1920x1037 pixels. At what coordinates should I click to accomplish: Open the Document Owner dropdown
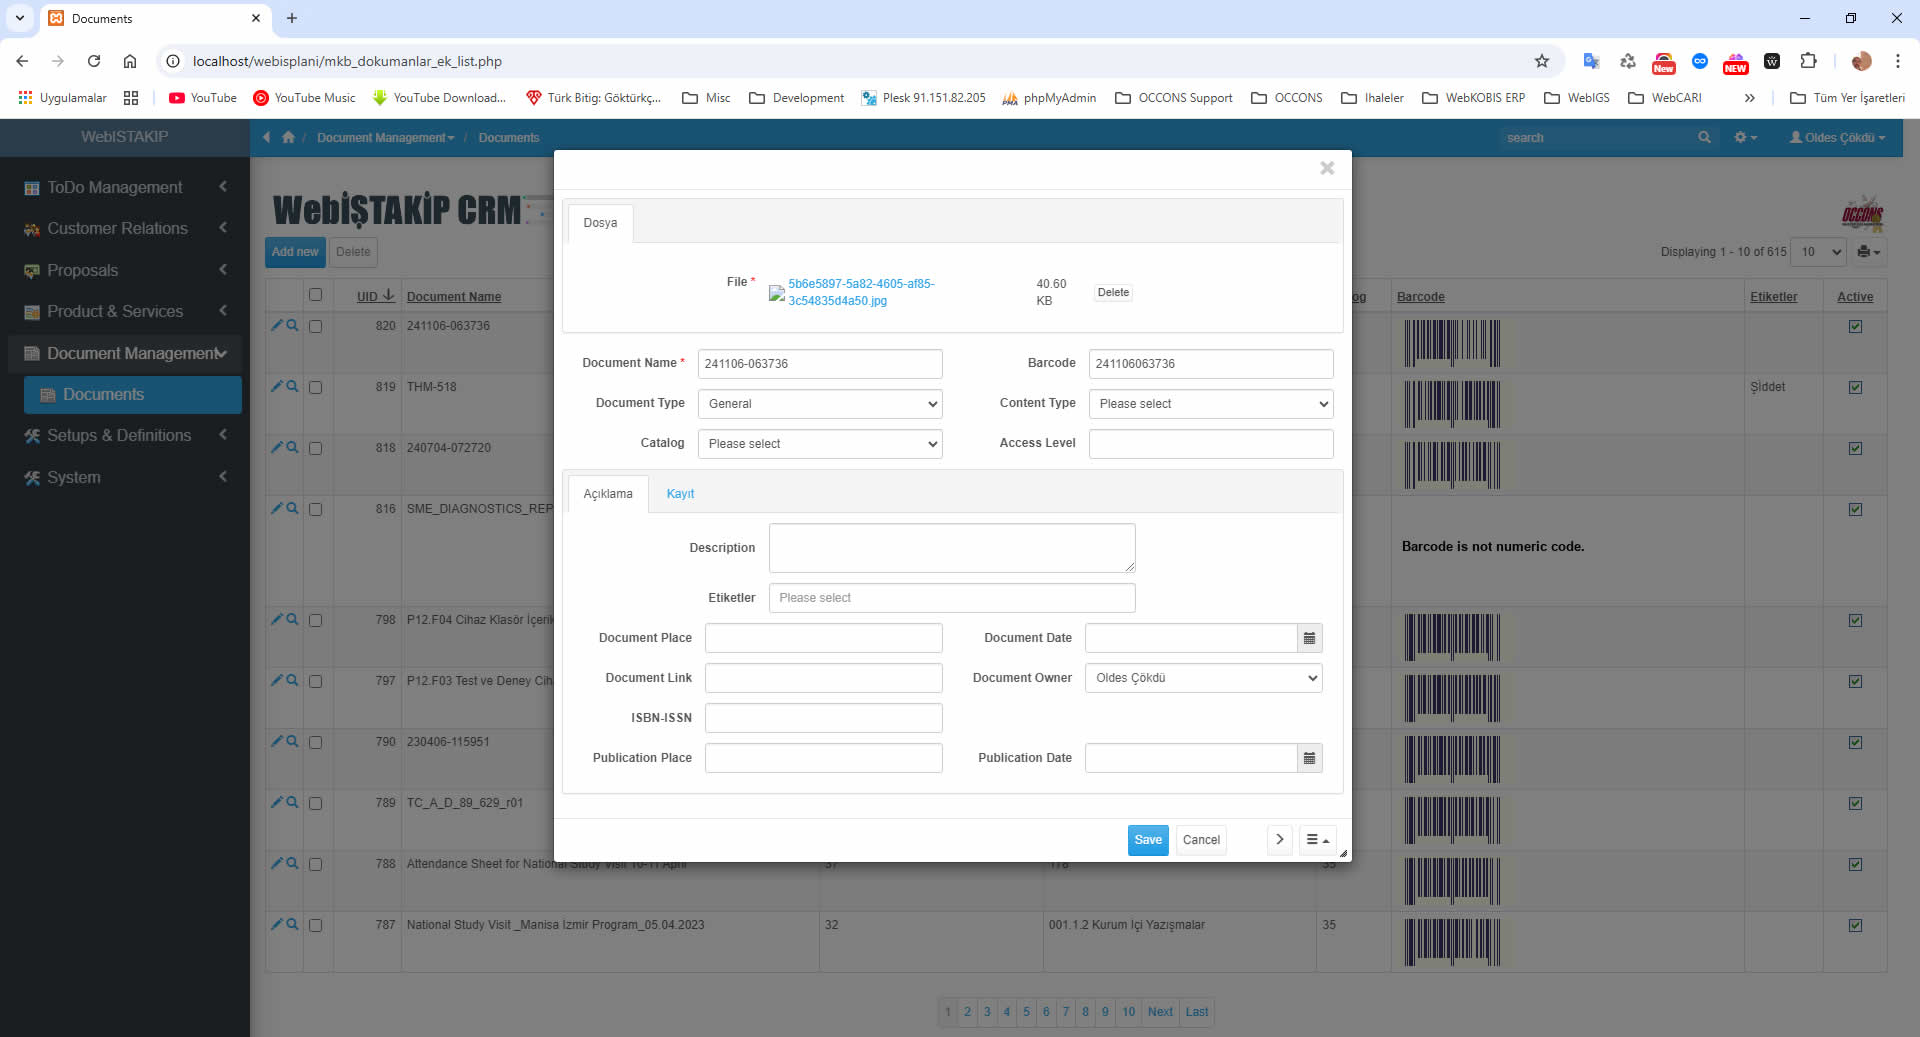click(1203, 678)
